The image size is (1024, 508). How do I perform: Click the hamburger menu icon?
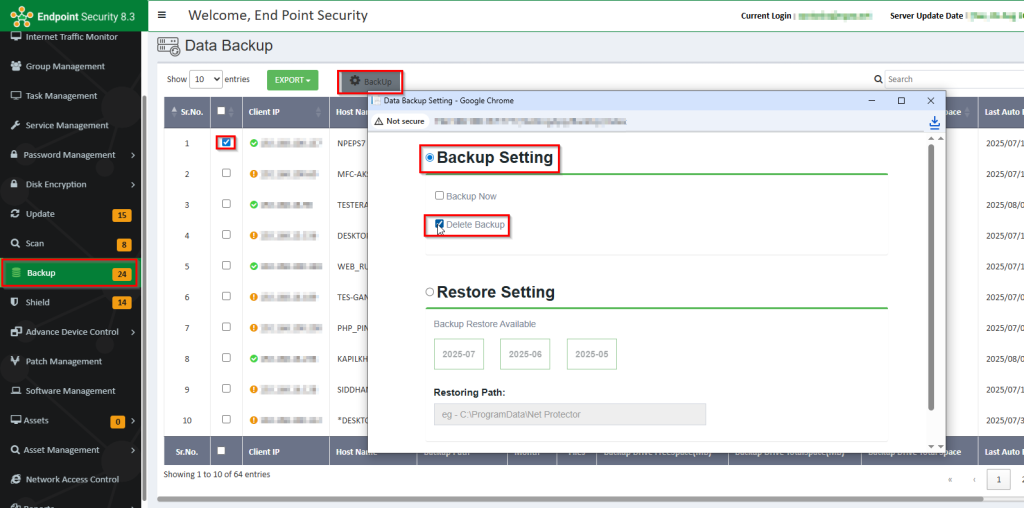coord(162,16)
